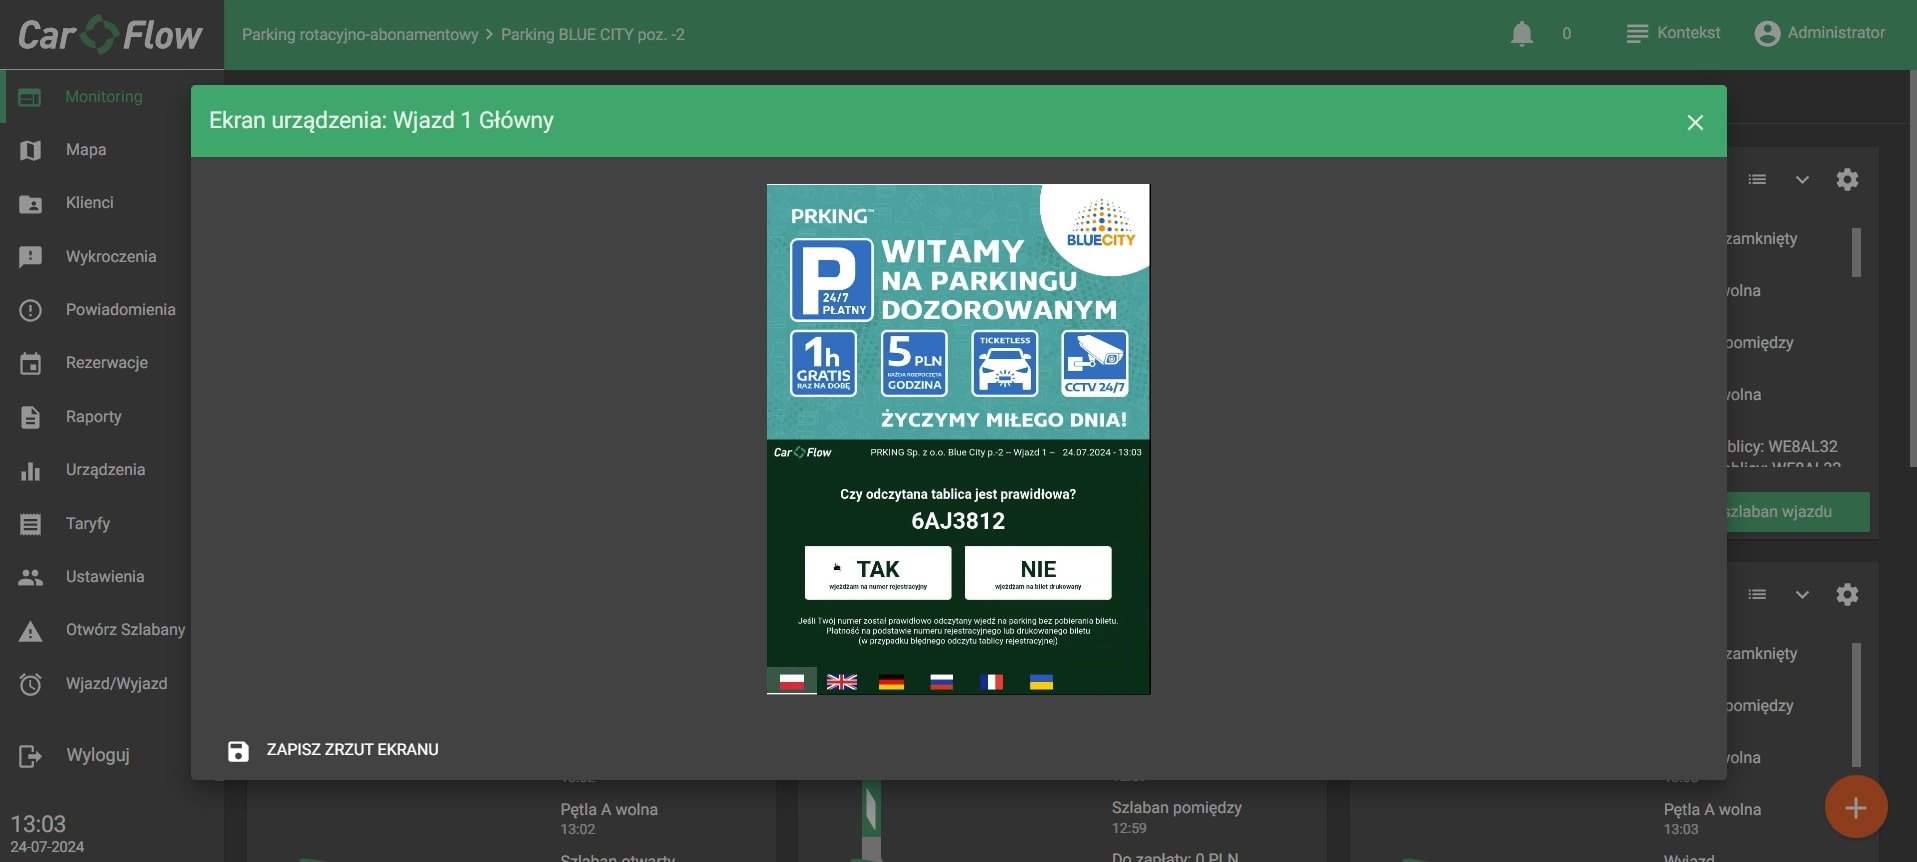Click Wyloguj to log out
The height and width of the screenshot is (862, 1917).
click(x=97, y=755)
